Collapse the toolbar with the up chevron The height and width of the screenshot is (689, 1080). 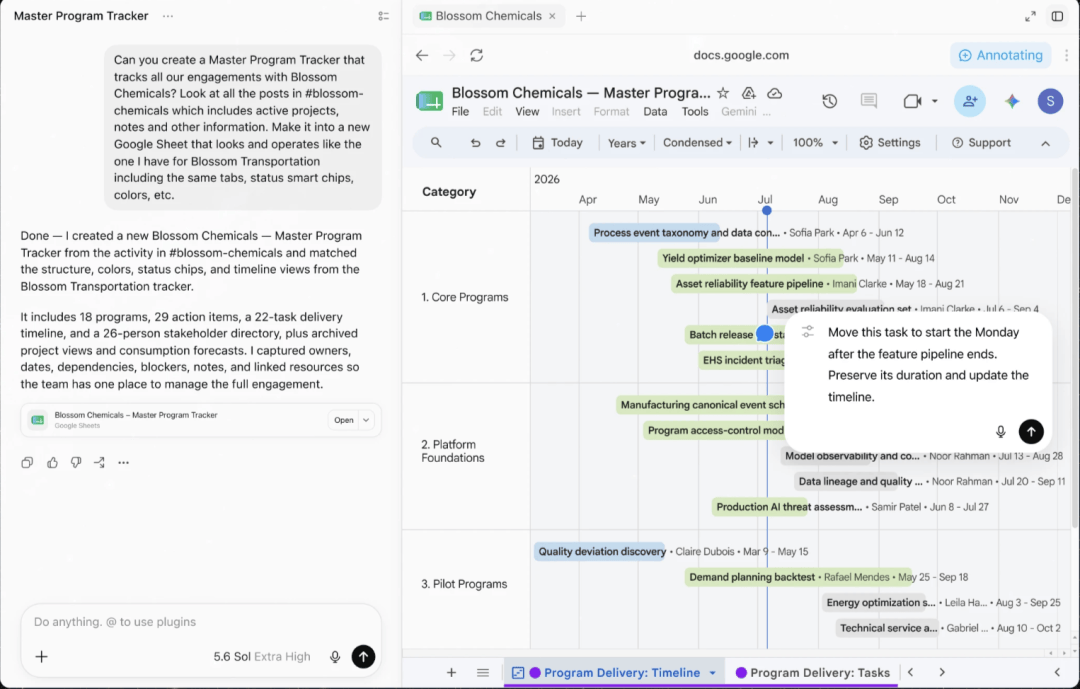tap(1046, 143)
